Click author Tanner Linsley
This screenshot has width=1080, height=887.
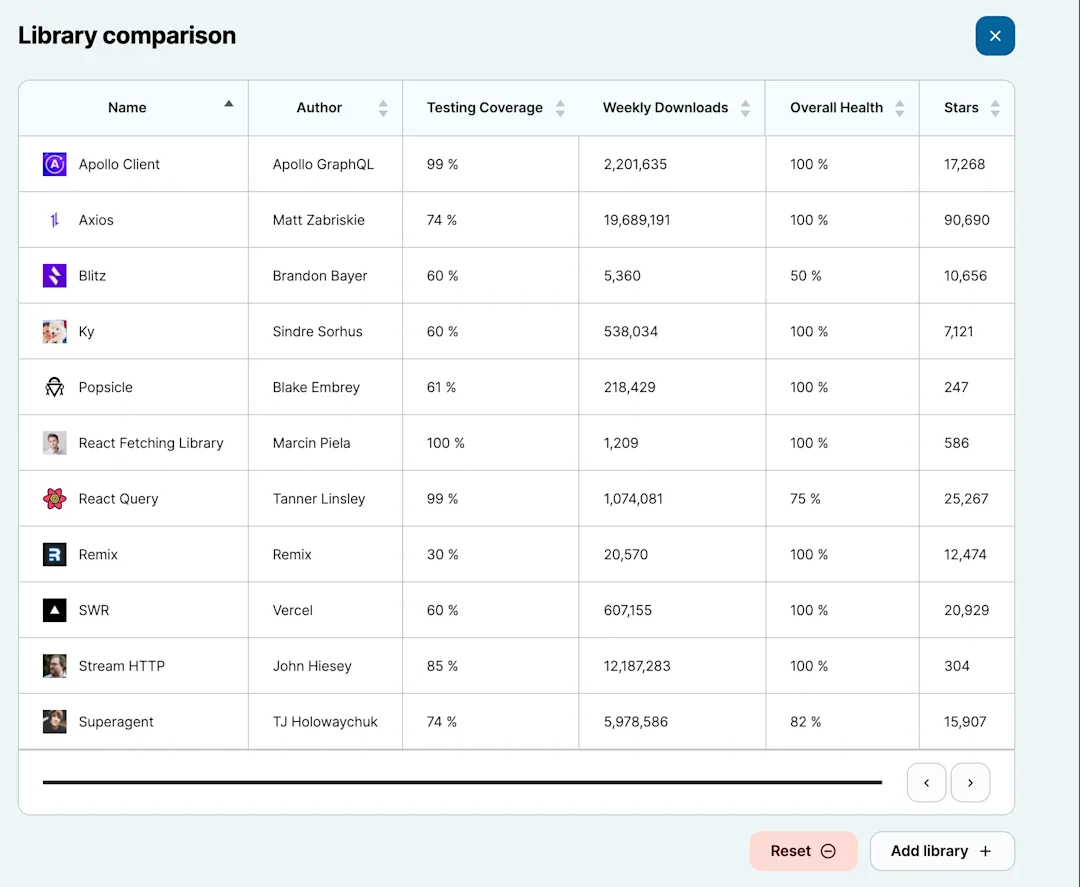point(319,499)
